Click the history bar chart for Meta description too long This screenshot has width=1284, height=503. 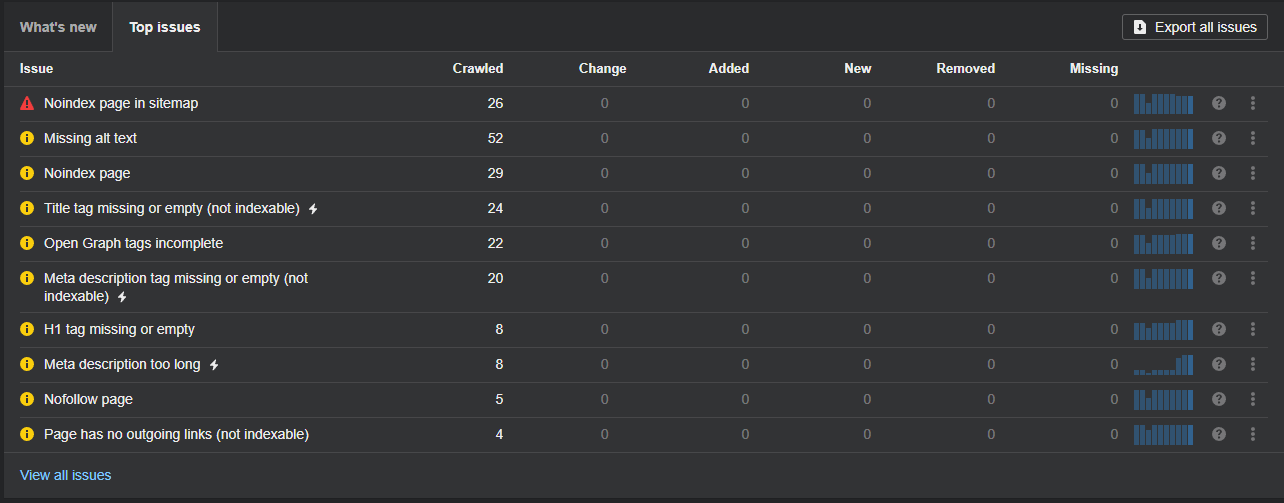pyautogui.click(x=1164, y=364)
